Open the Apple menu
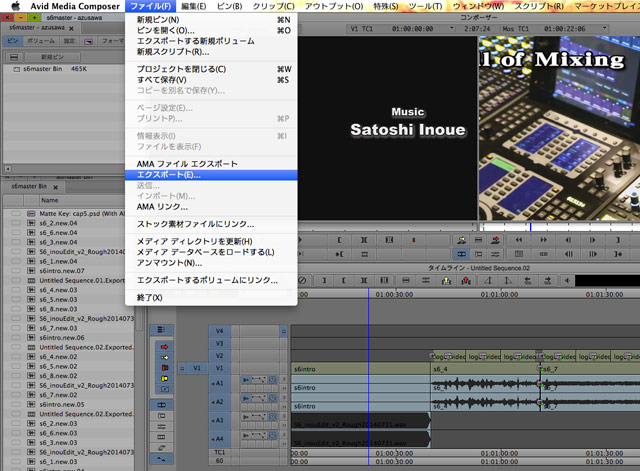This screenshot has width=640, height=471. tap(15, 6)
